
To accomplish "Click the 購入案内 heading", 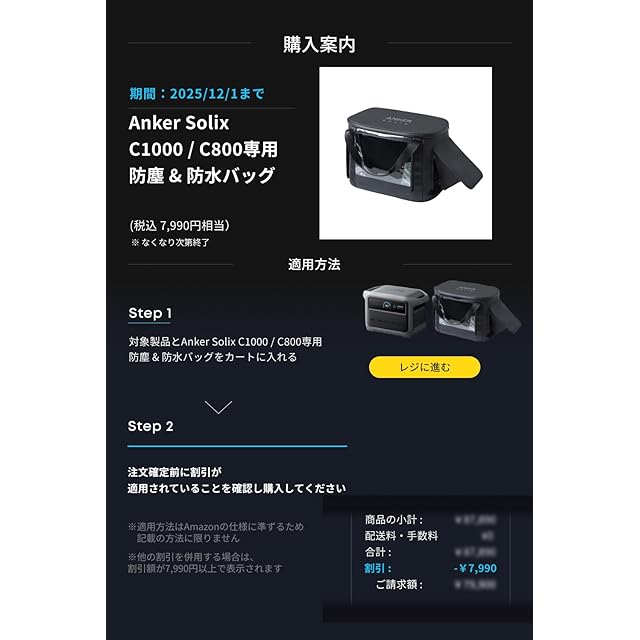I will 319,44.
